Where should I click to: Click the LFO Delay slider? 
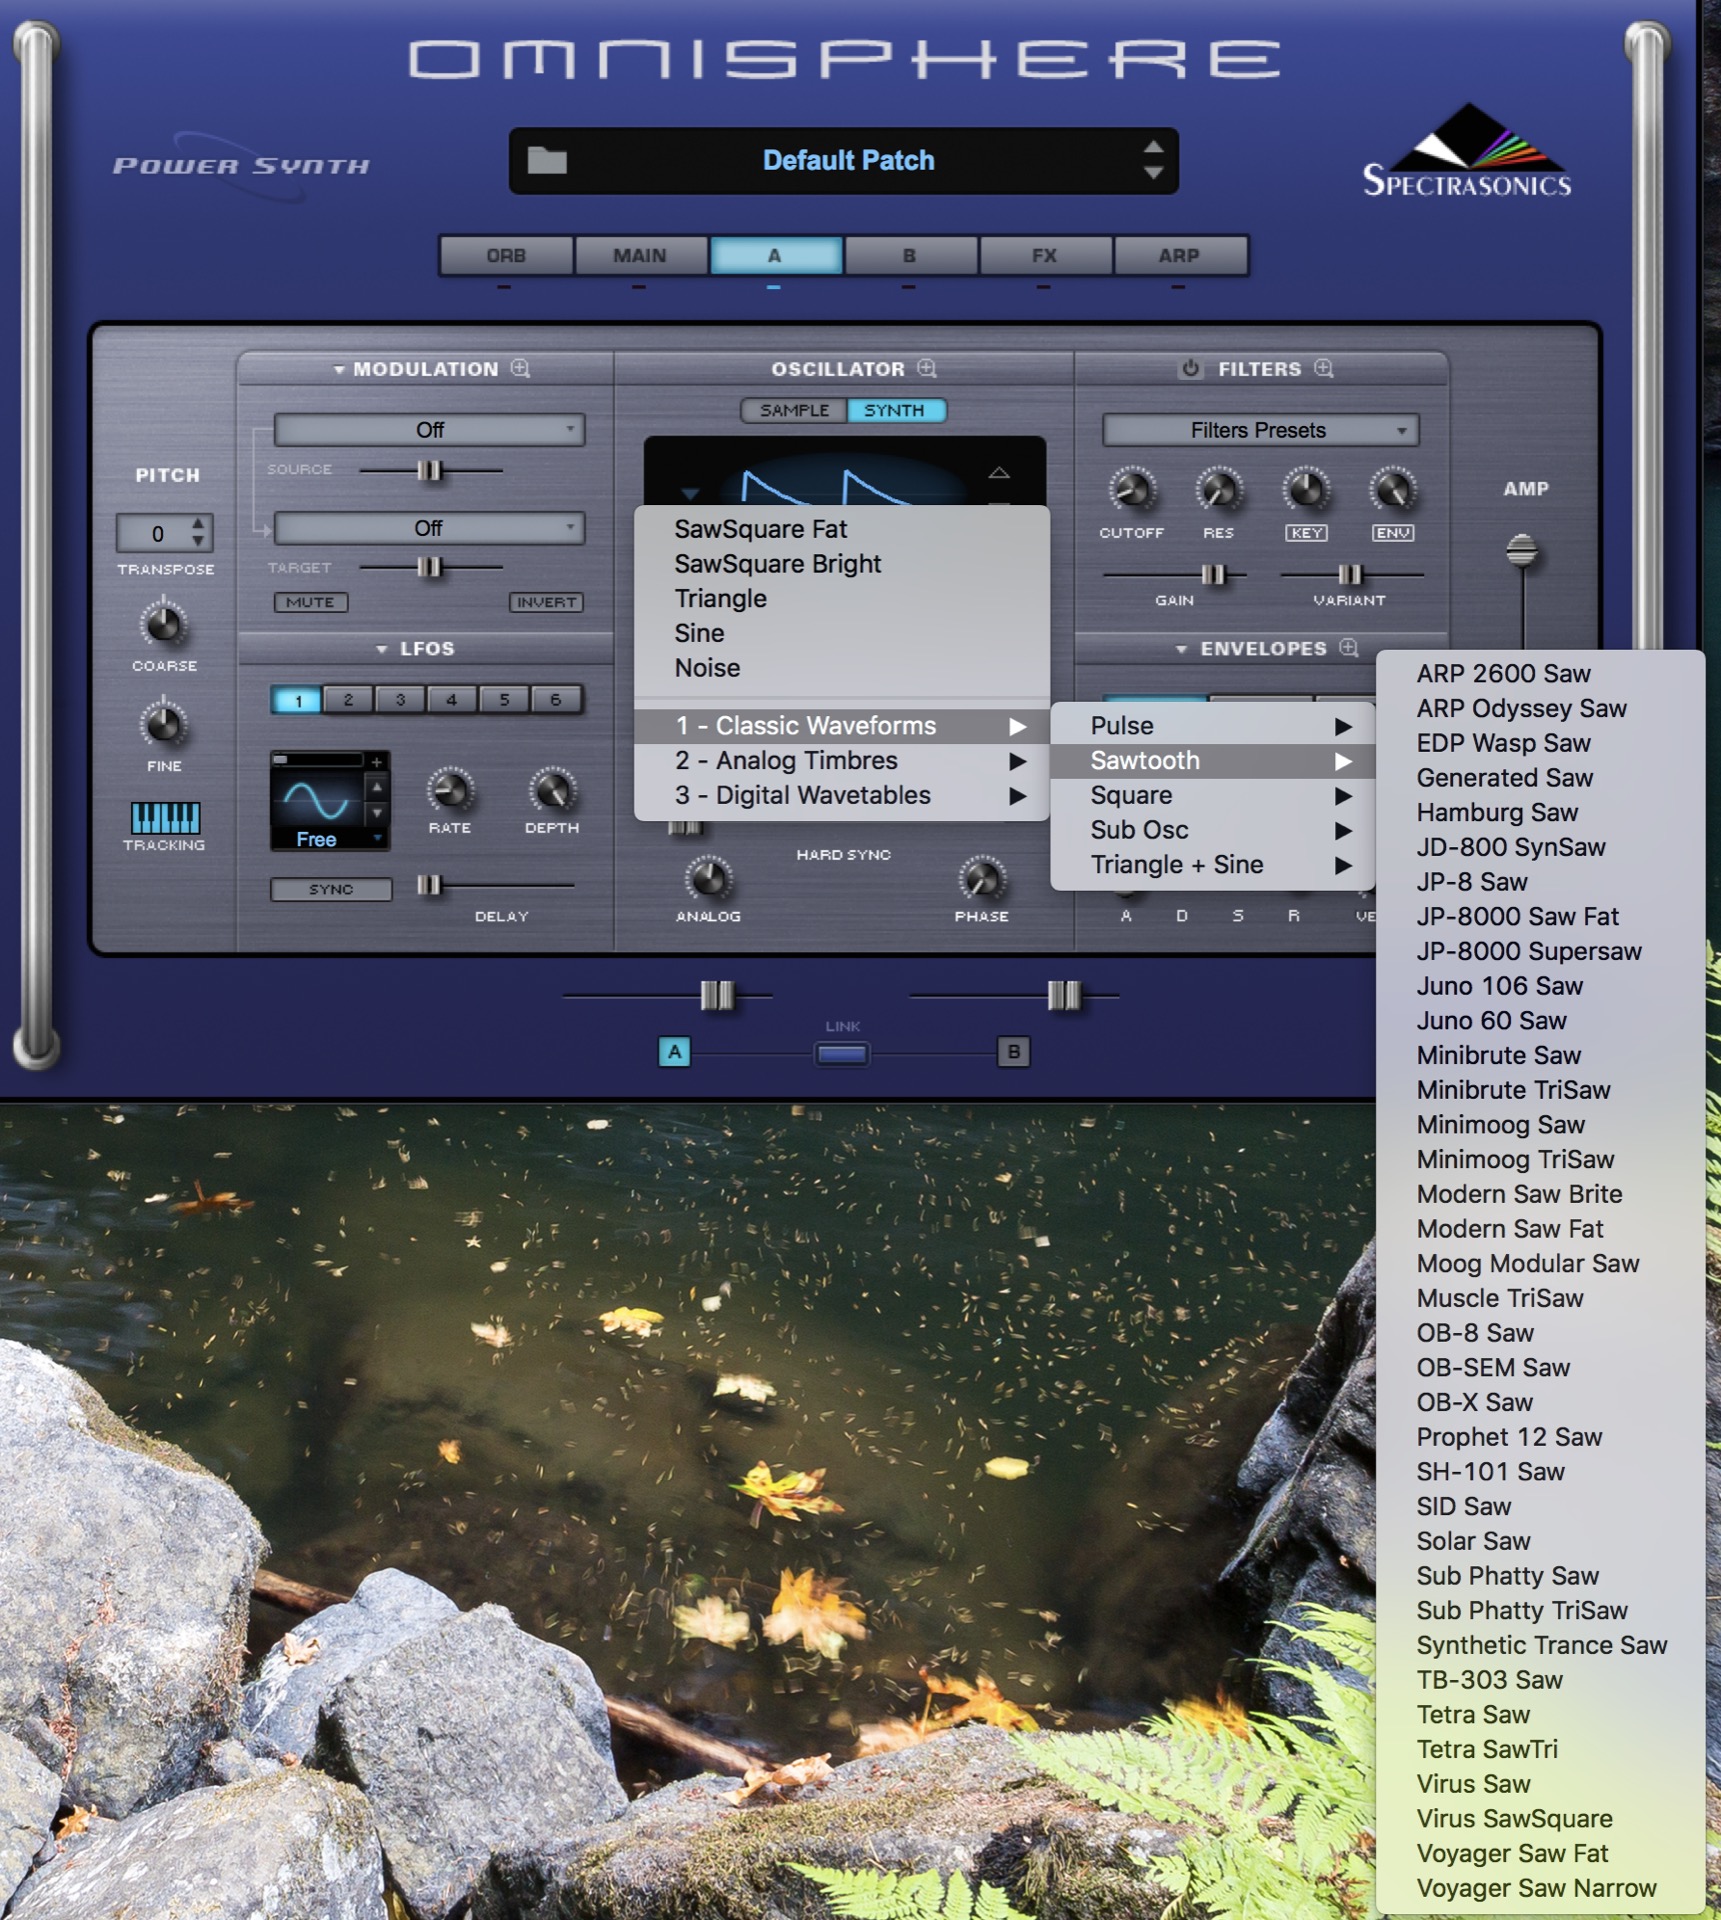click(429, 885)
